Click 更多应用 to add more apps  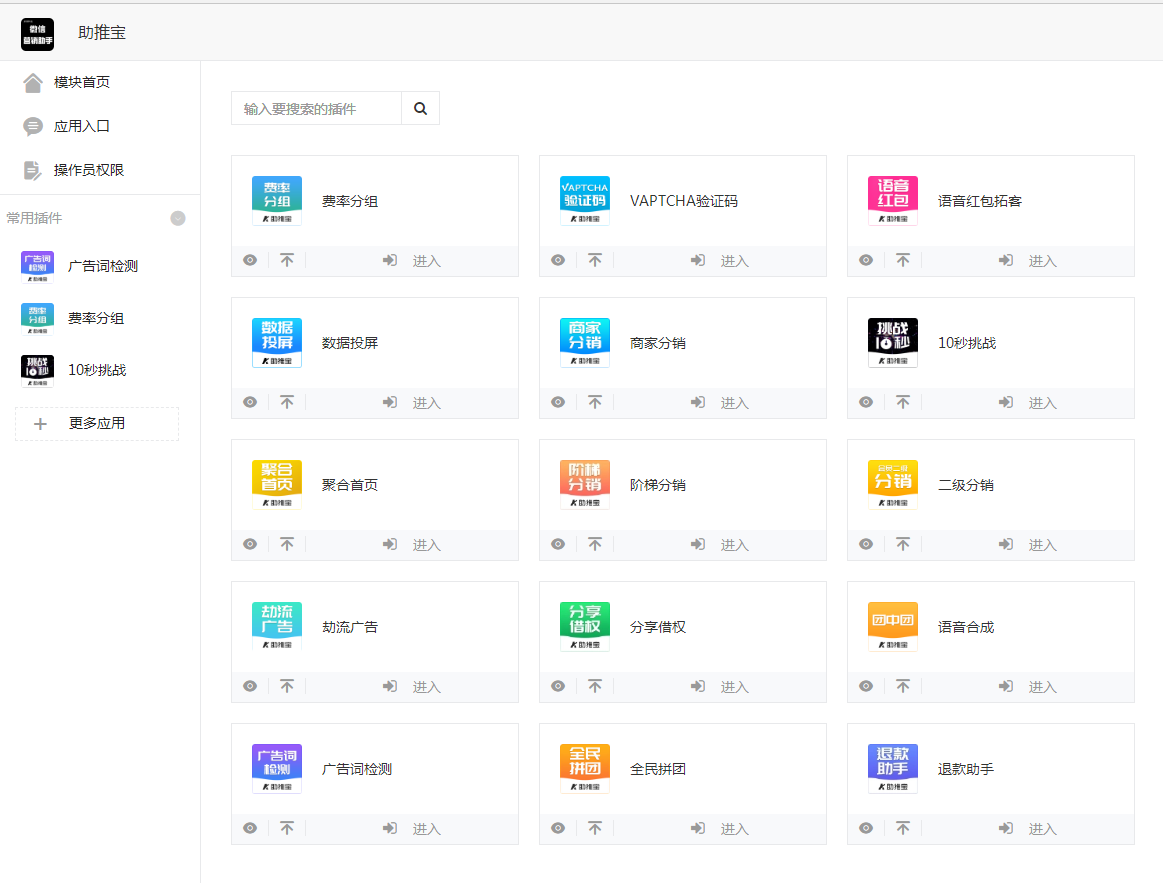coord(96,423)
